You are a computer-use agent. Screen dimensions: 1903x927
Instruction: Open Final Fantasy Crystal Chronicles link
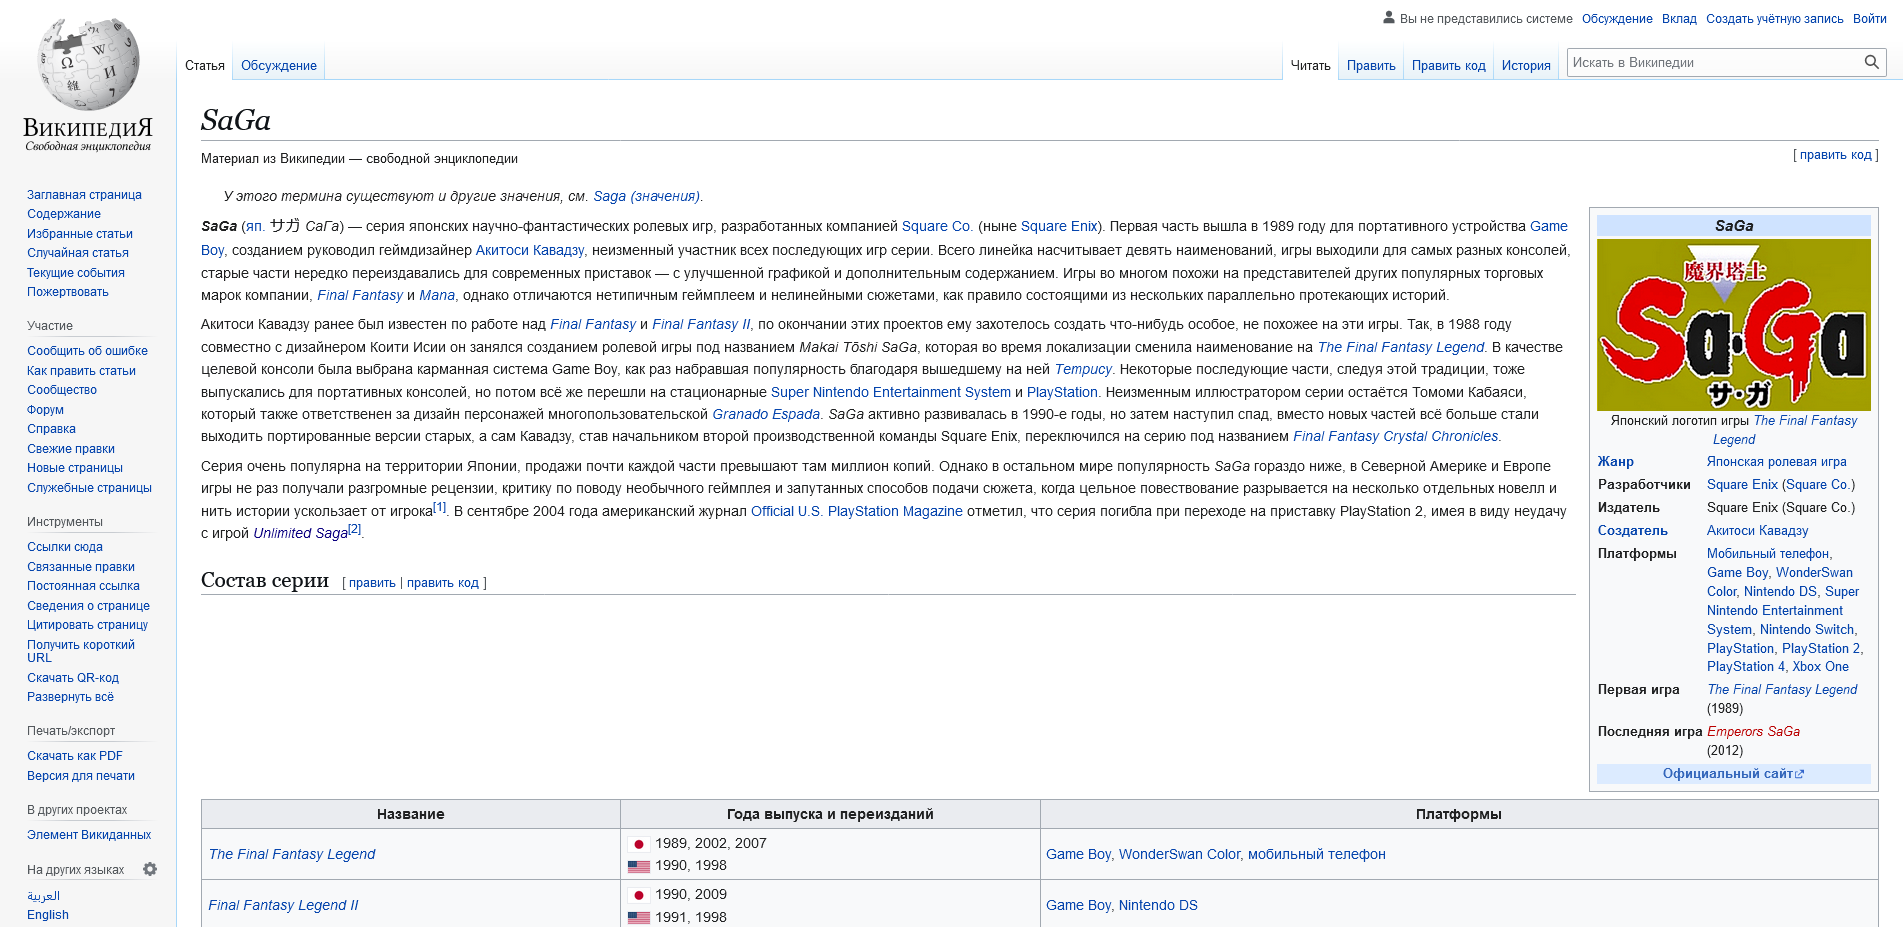[1396, 436]
